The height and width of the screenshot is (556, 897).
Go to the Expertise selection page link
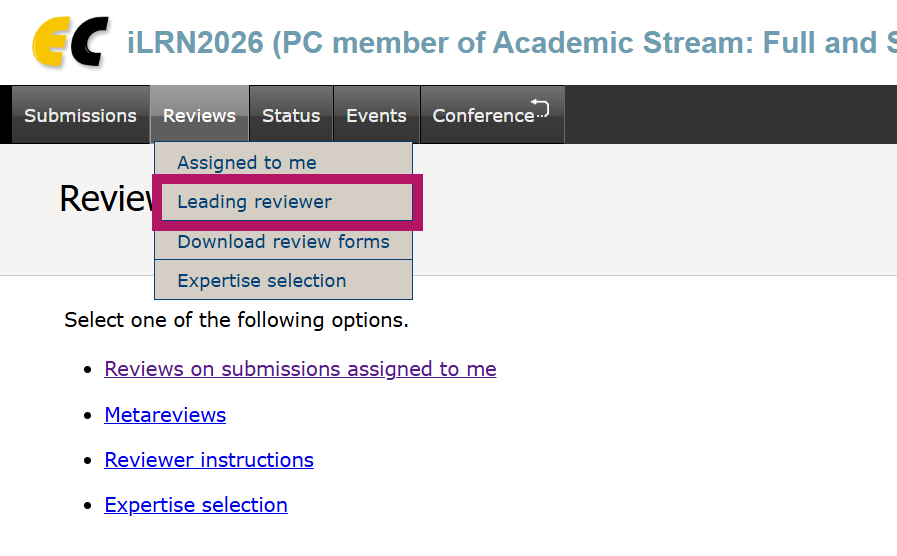(196, 505)
